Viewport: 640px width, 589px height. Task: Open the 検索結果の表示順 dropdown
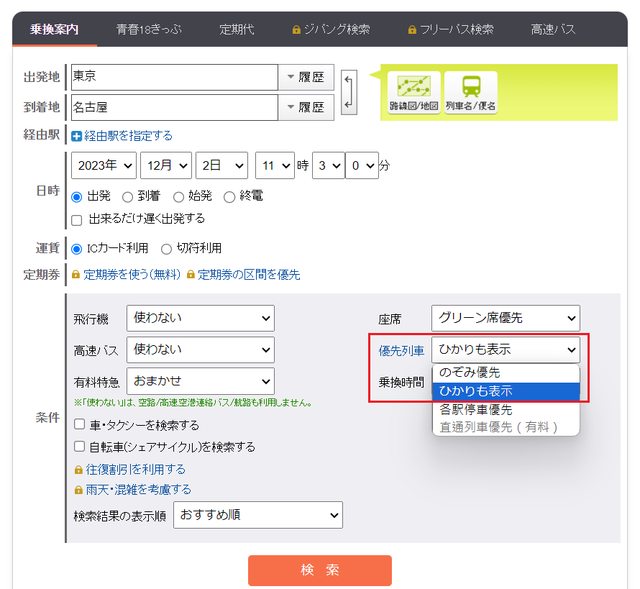coord(258,515)
